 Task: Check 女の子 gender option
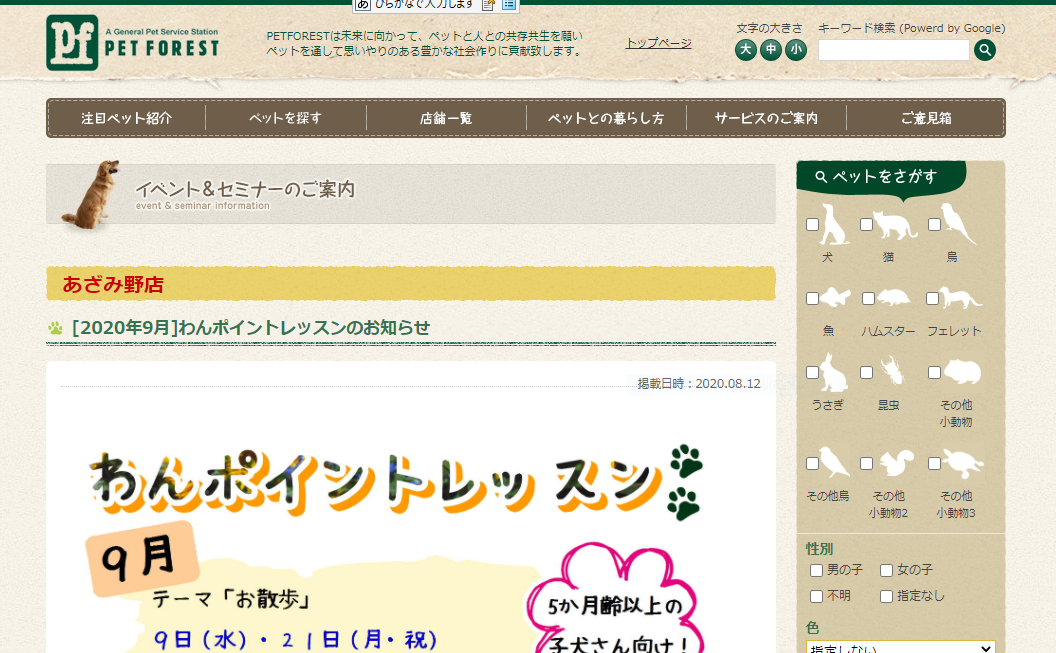tap(886, 570)
